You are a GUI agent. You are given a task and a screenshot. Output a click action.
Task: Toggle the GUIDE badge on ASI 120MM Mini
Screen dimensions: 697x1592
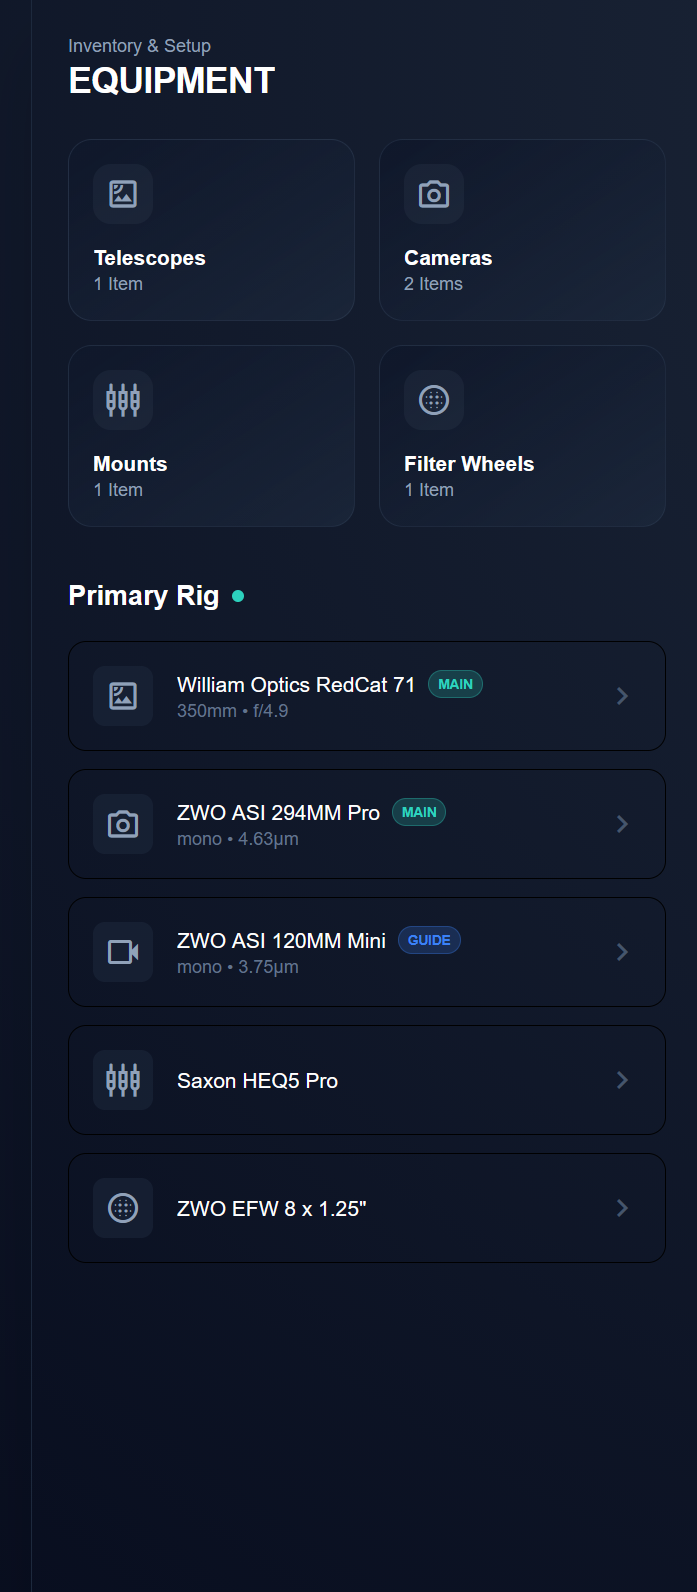[429, 940]
